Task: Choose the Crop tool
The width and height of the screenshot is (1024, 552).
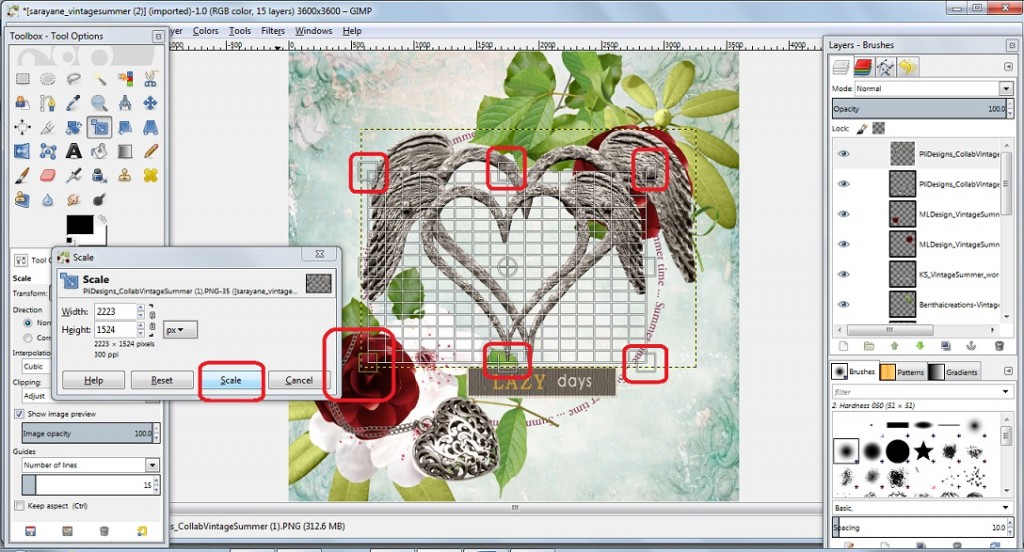Action: (x=48, y=127)
